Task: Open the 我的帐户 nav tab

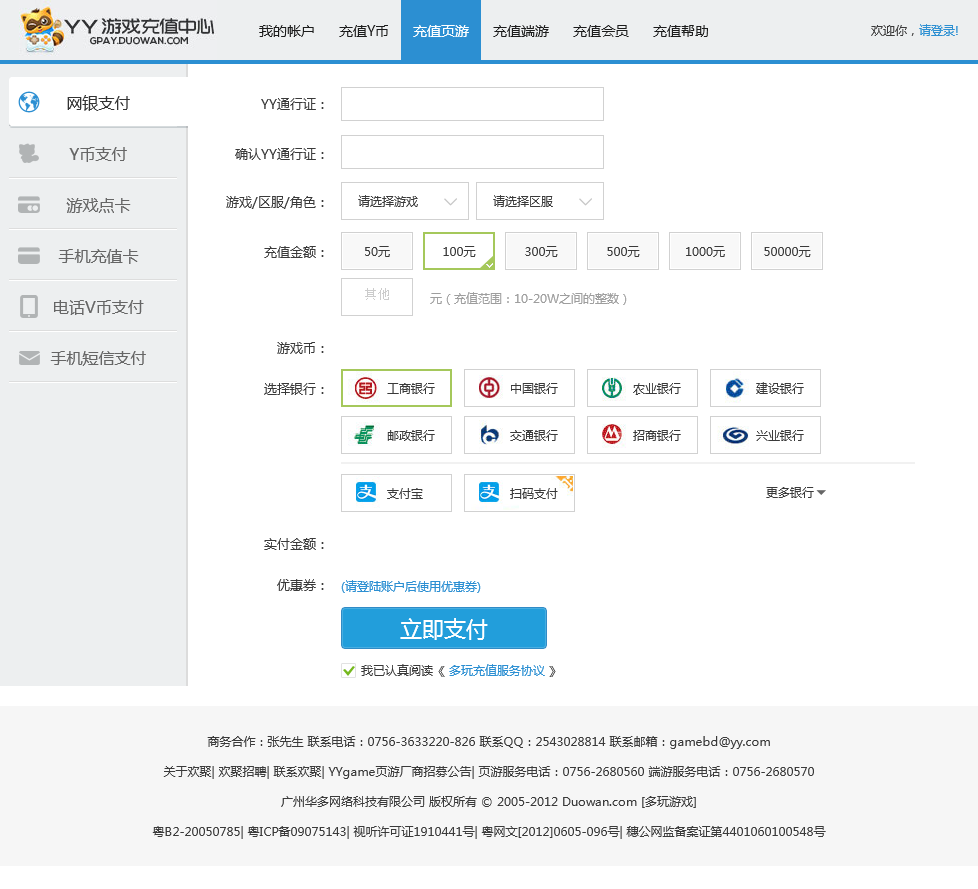Action: point(286,31)
